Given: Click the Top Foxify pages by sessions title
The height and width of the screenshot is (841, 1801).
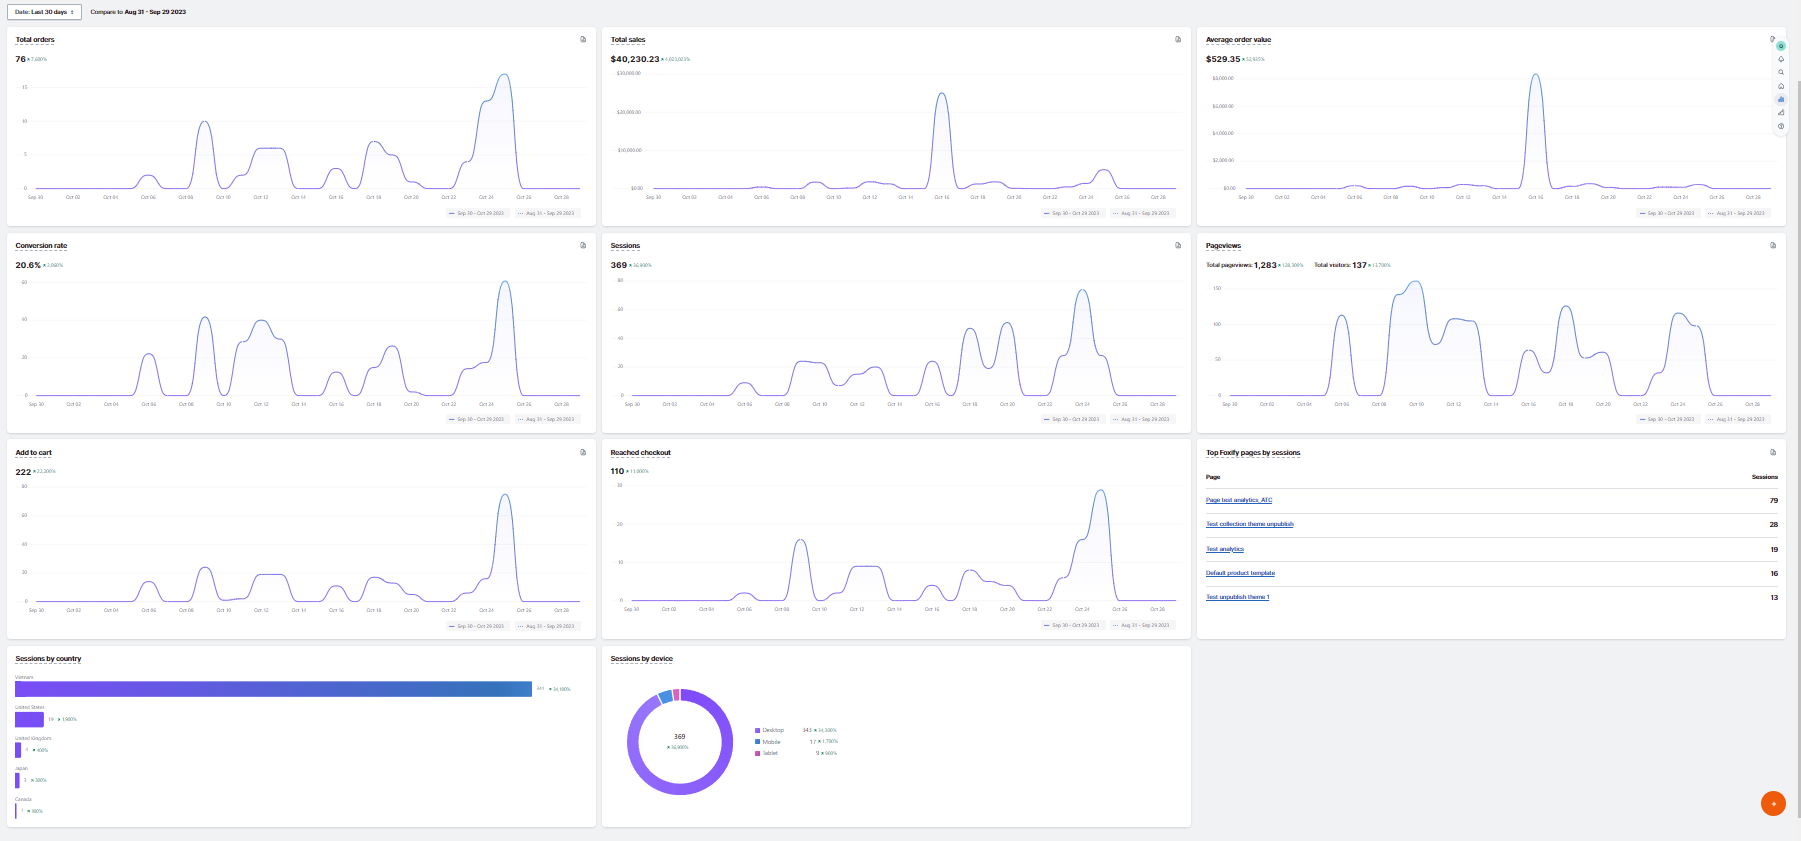Looking at the screenshot, I should pos(1253,452).
